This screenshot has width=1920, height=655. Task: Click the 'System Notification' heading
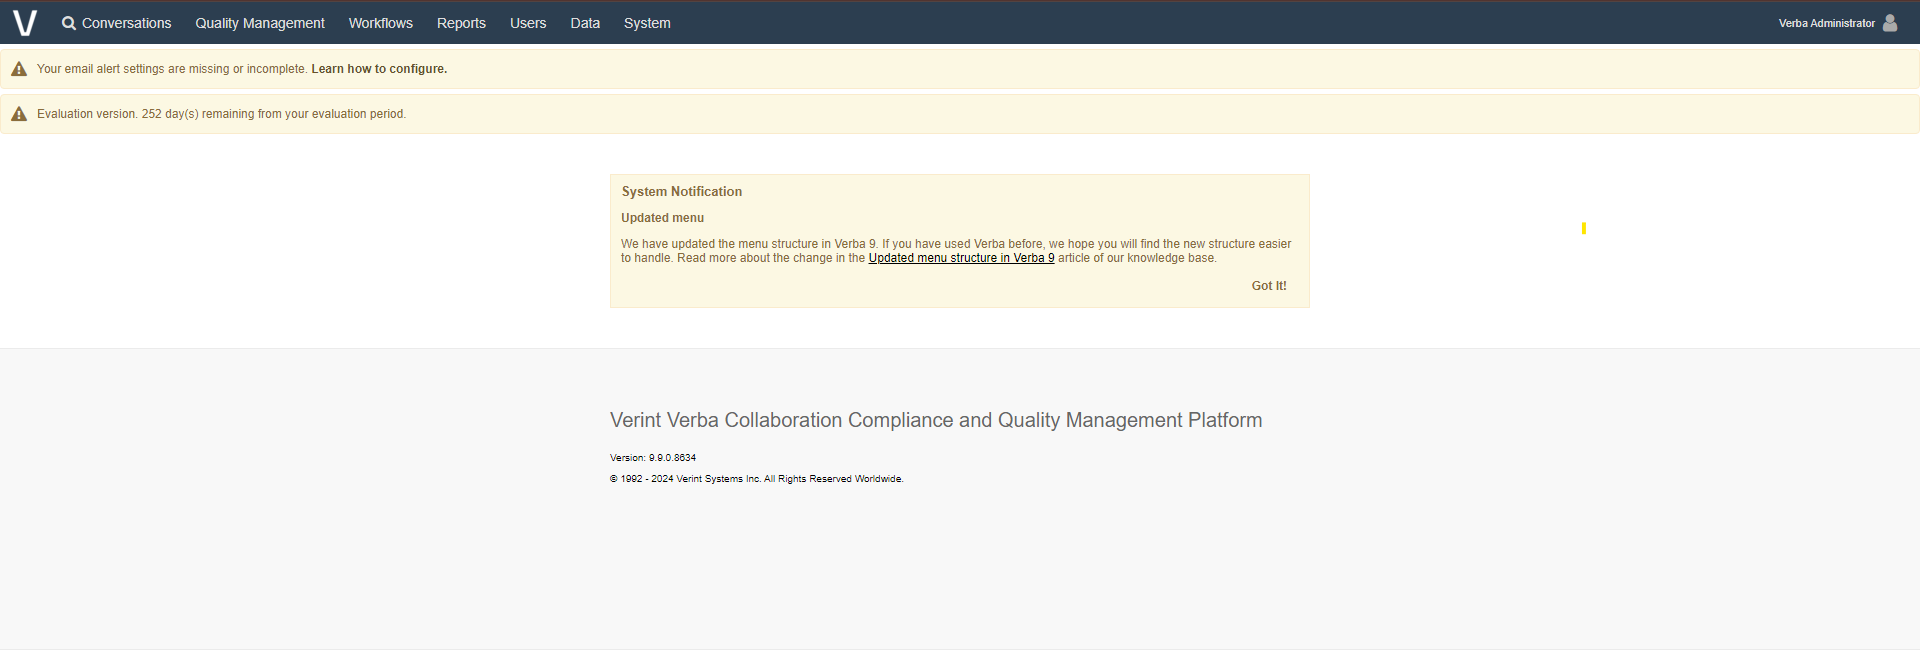[682, 192]
